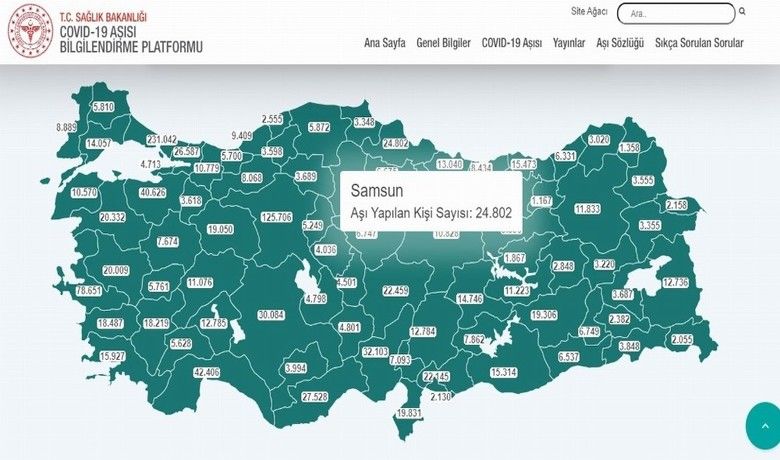Select province labeled 27.528
The image size is (780, 460).
pyautogui.click(x=315, y=396)
